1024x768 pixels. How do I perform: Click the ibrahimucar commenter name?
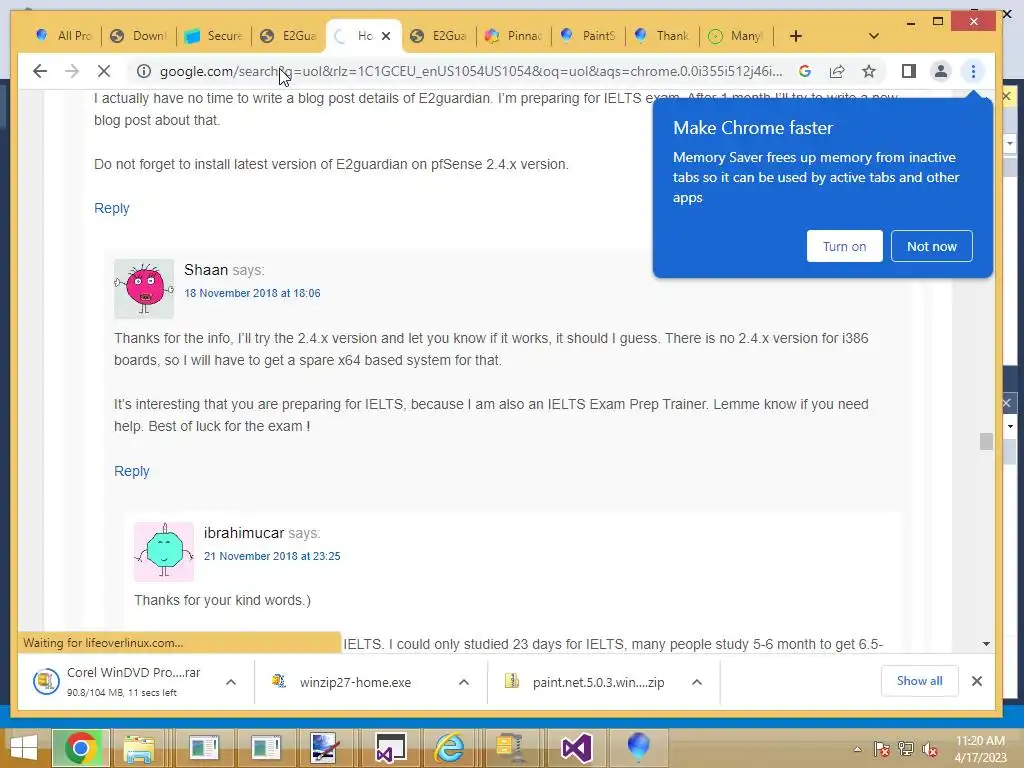(x=244, y=533)
